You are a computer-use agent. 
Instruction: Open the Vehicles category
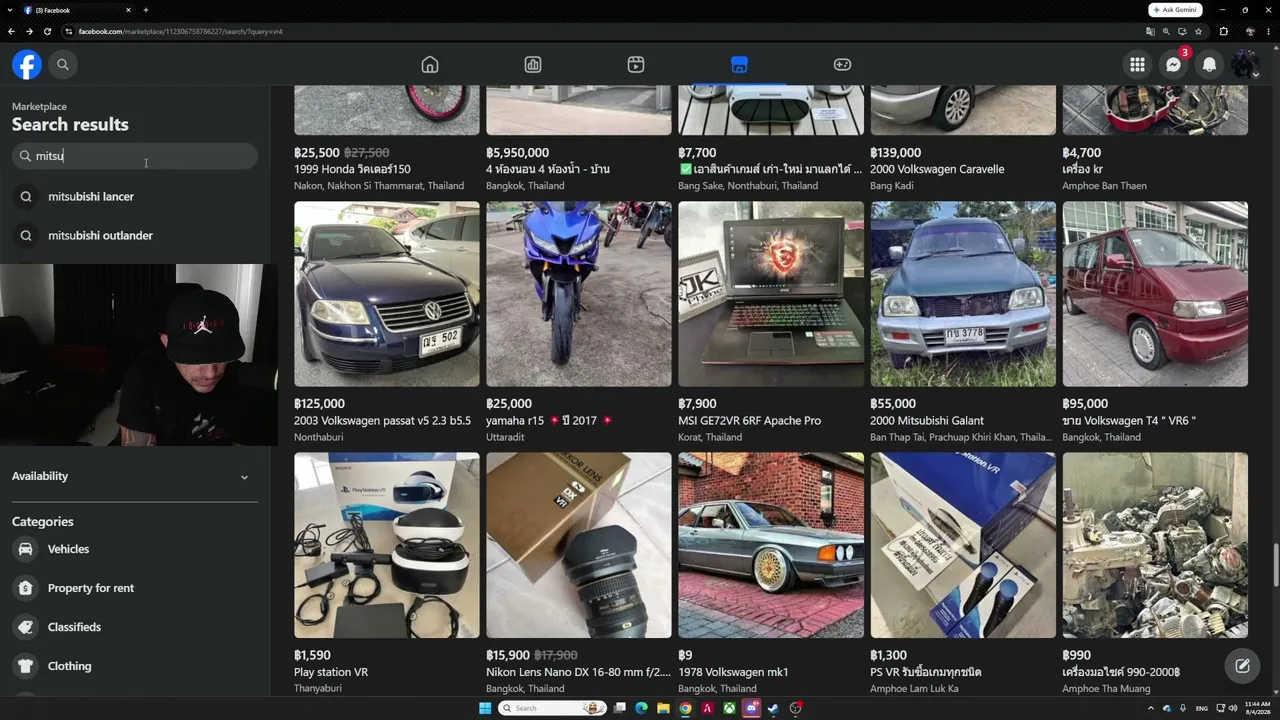point(135,549)
